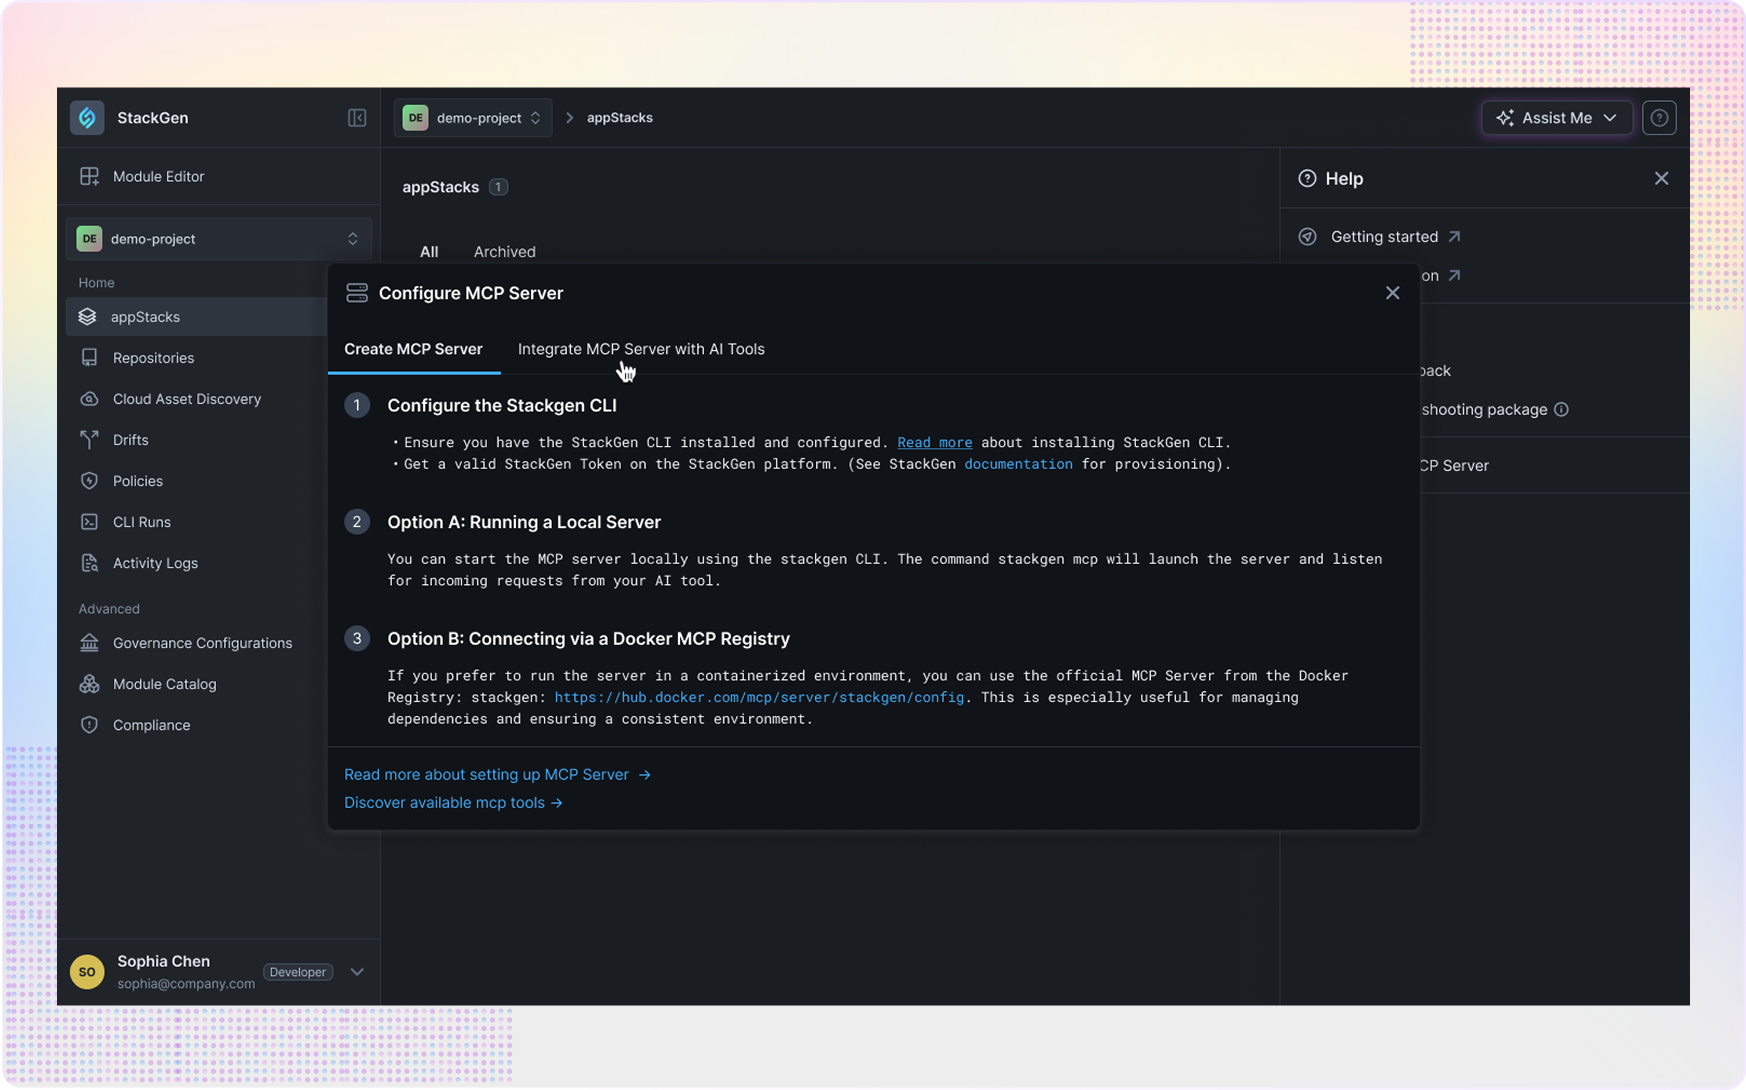Open the Module Editor icon
The height and width of the screenshot is (1090, 1746).
(90, 177)
